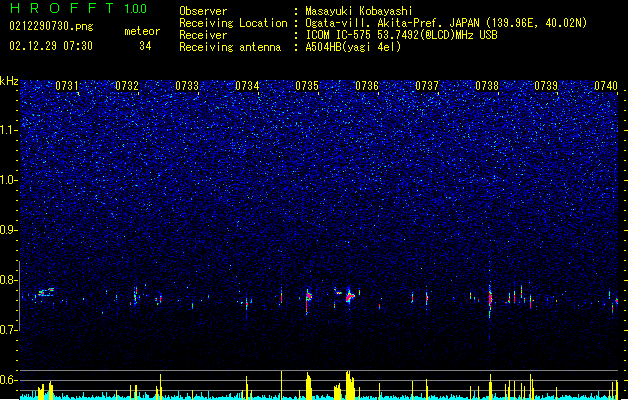Click the 0.8 kHz axis label
The image size is (629, 400).
click(x=9, y=280)
